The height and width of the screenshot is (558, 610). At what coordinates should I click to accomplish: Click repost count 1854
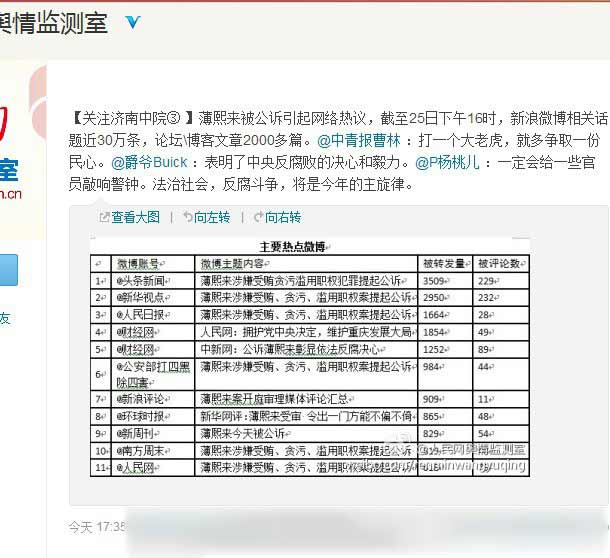click(434, 332)
